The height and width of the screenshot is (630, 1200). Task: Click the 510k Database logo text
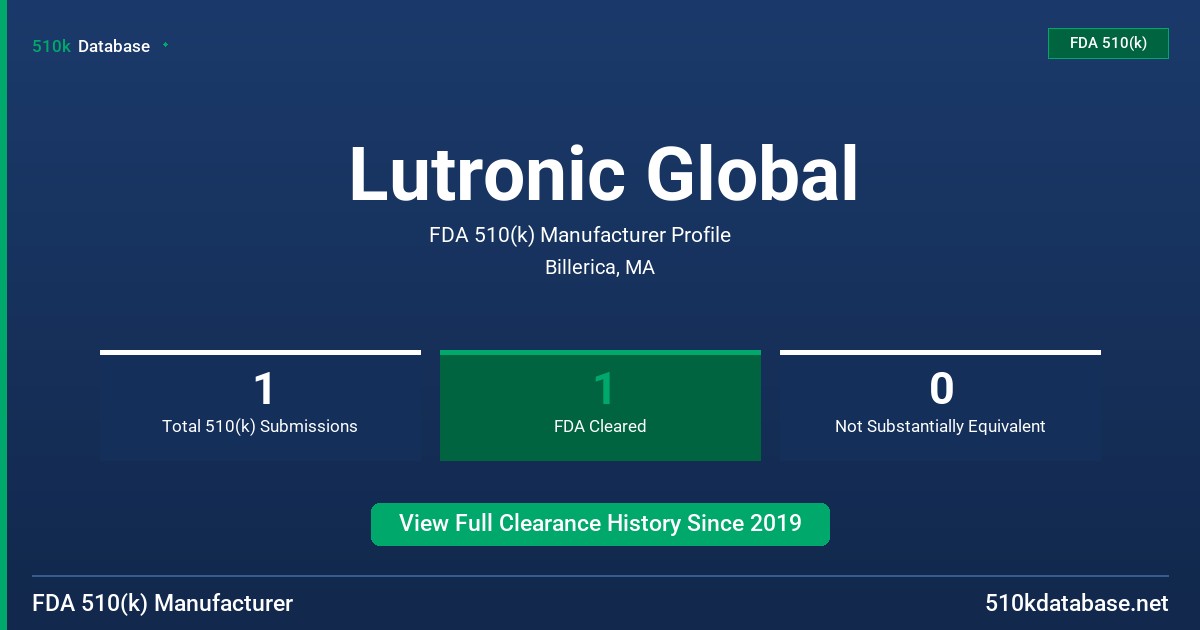tap(91, 46)
